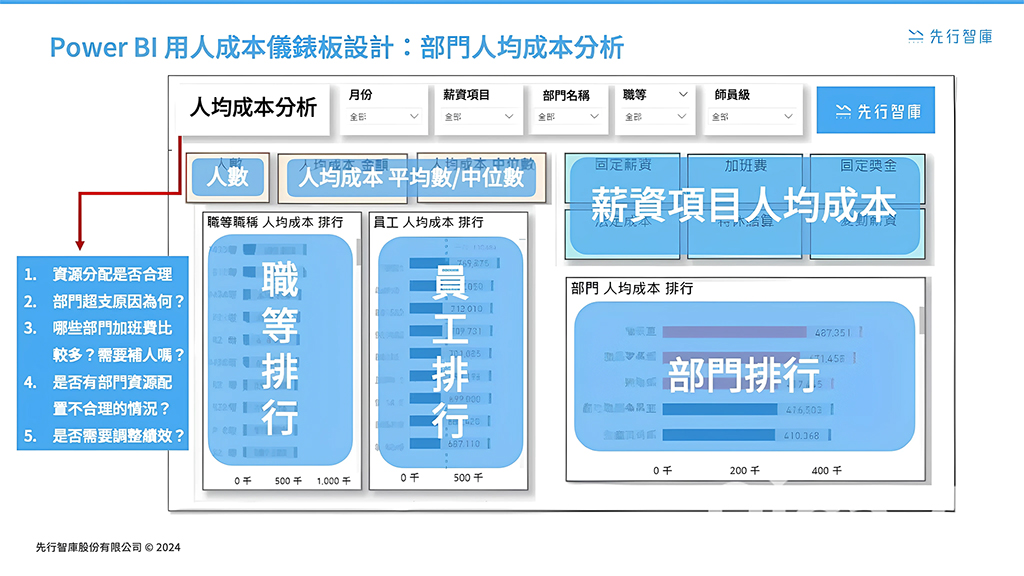Click the footer '先行智庫股份有限公司 © 2024'
The image size is (1024, 576).
click(x=108, y=547)
